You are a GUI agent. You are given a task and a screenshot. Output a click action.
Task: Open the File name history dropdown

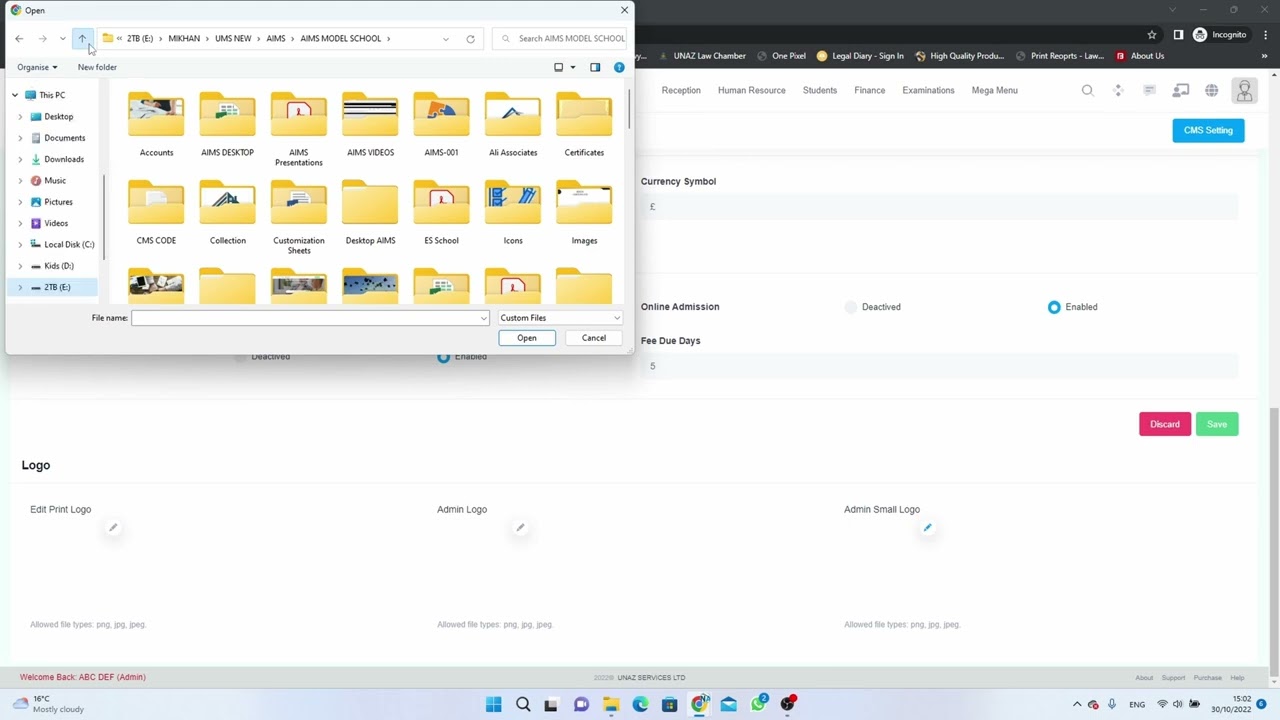coord(484,318)
